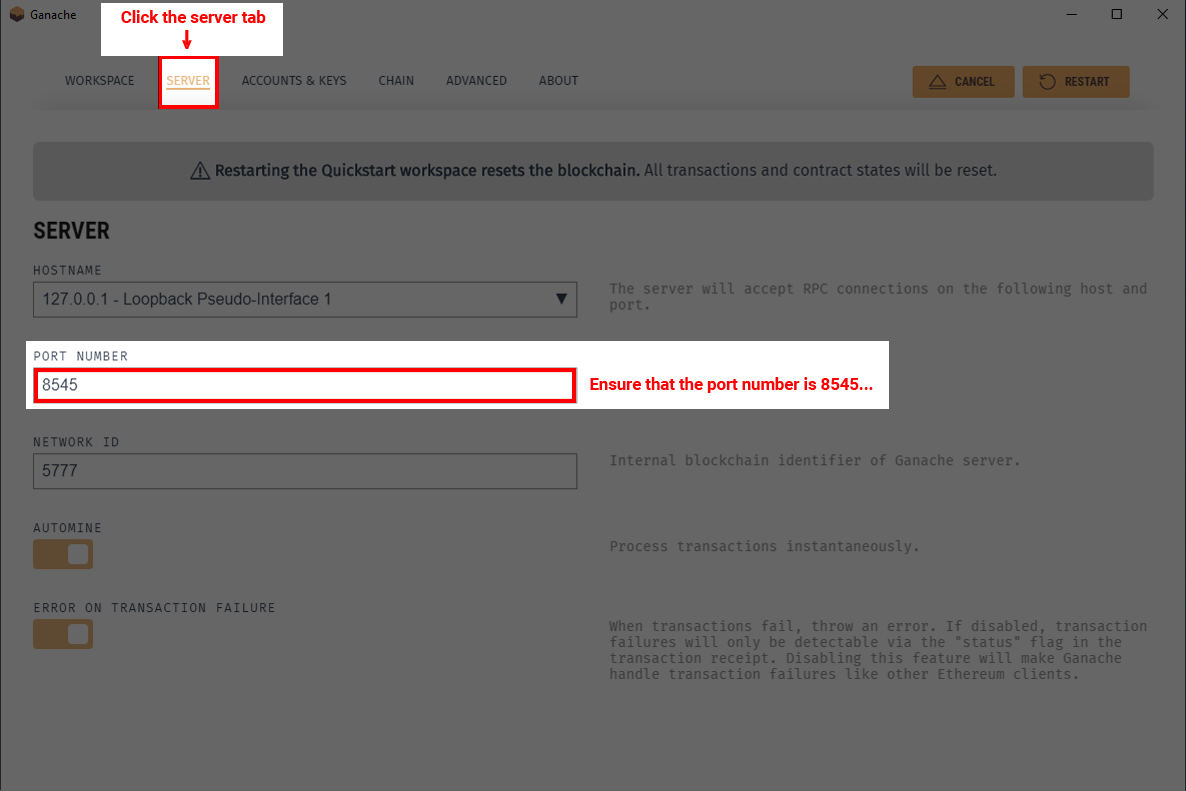Image resolution: width=1186 pixels, height=791 pixels.
Task: Click the 'Internal blockchain identifier' description text
Action: [815, 461]
